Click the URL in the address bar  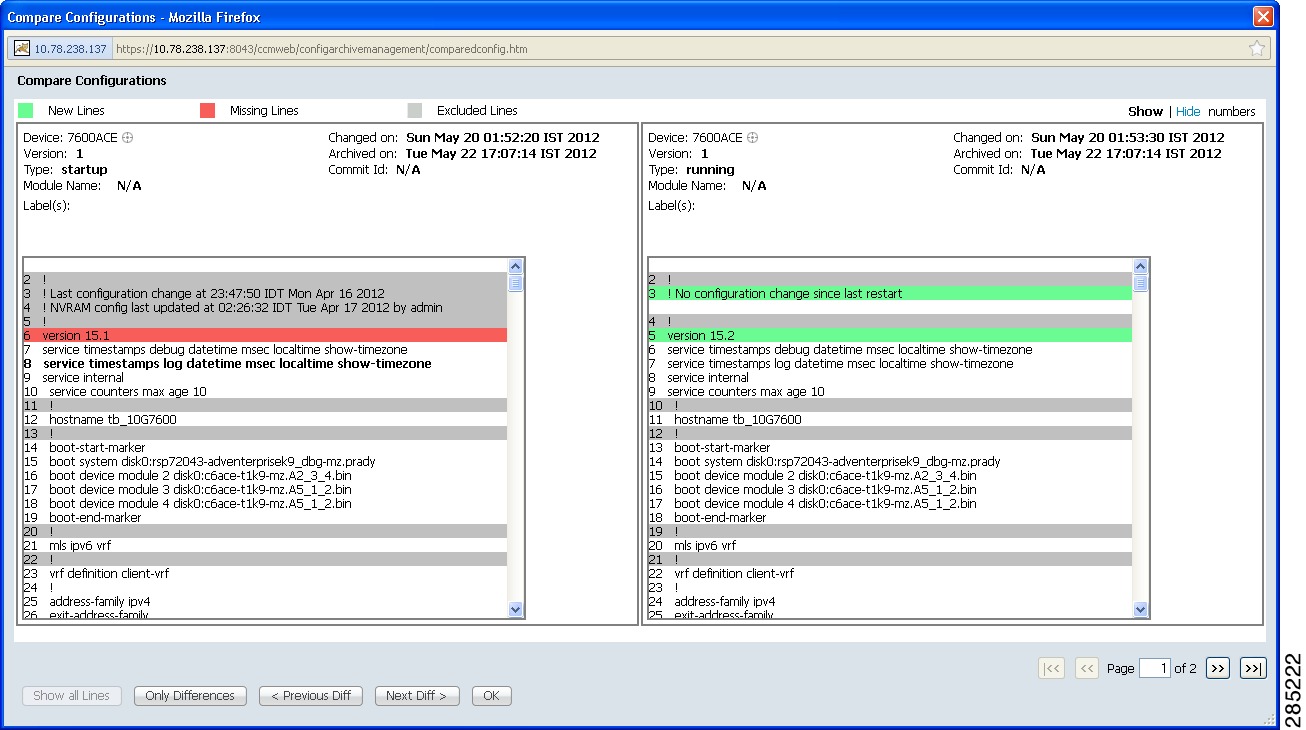322,49
